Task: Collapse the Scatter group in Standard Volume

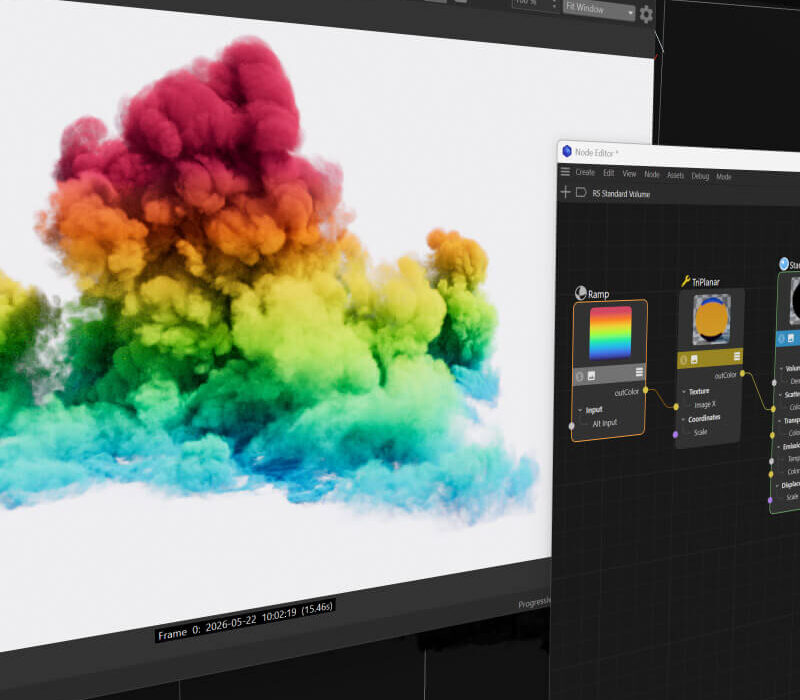Action: (780, 394)
